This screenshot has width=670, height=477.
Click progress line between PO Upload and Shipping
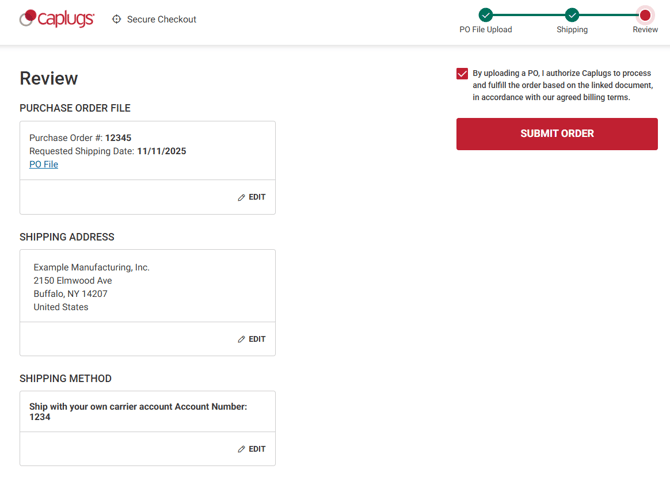528,14
